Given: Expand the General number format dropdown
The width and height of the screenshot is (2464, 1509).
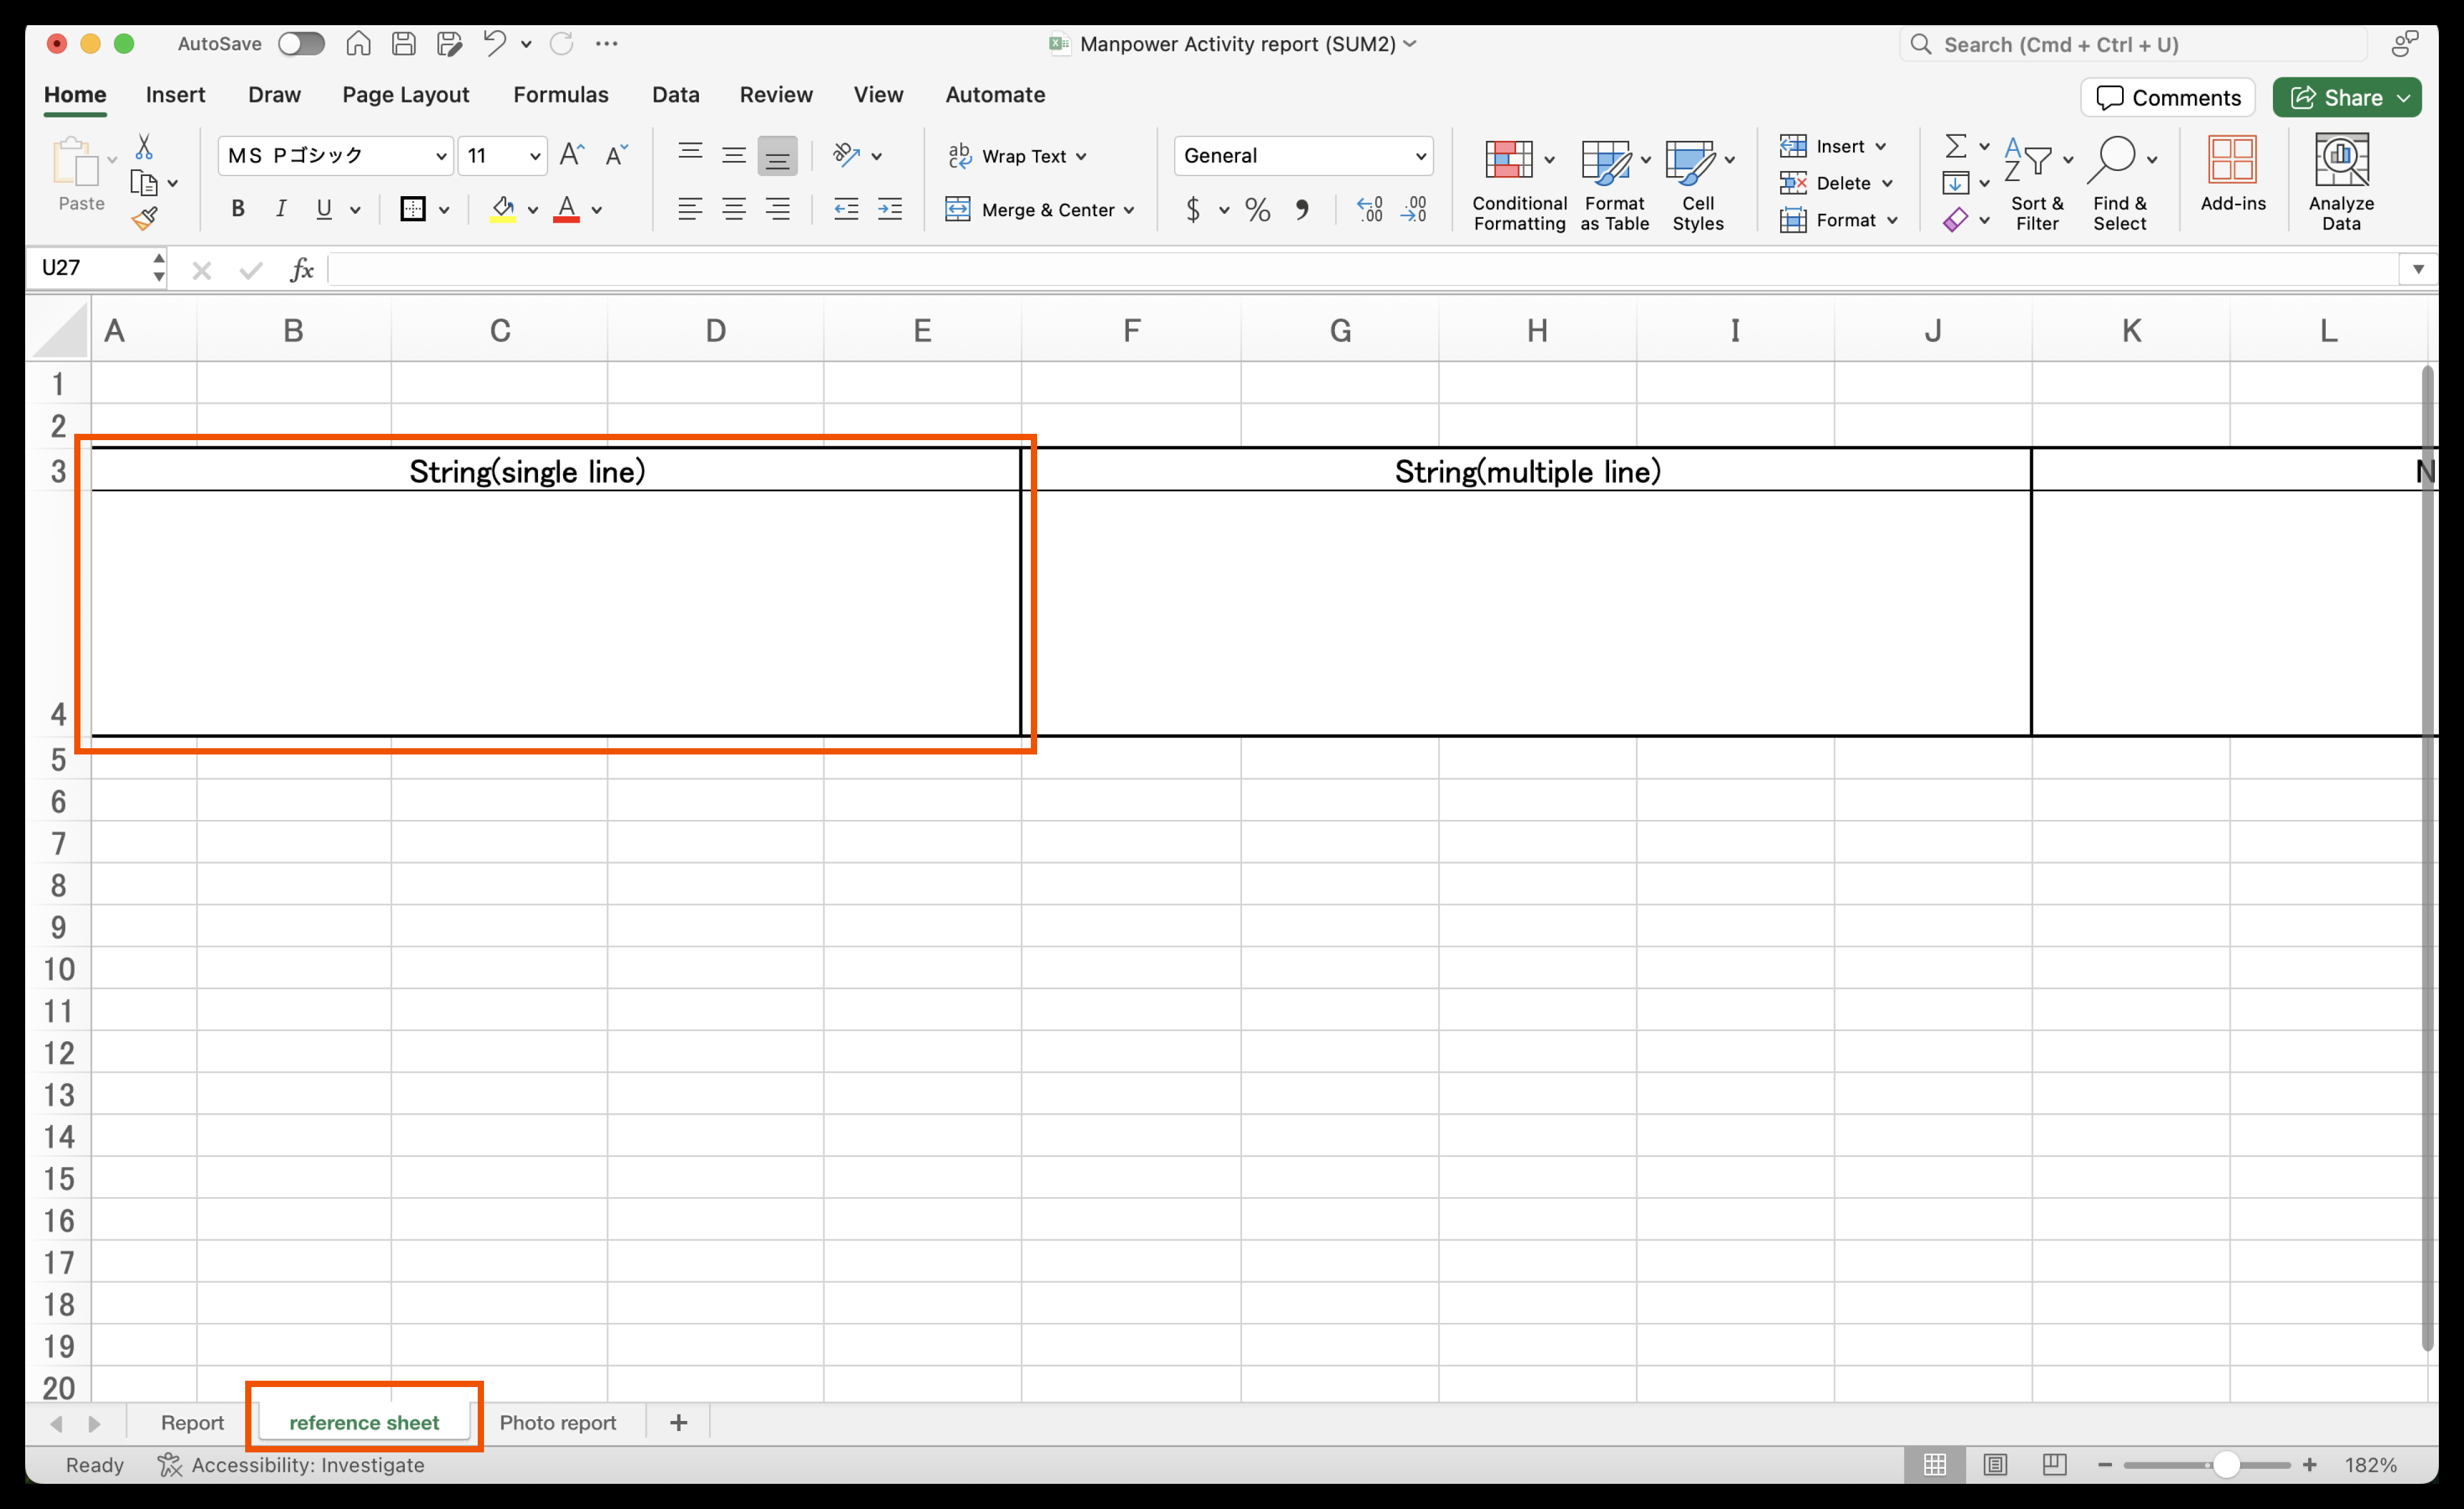Looking at the screenshot, I should pyautogui.click(x=1420, y=156).
